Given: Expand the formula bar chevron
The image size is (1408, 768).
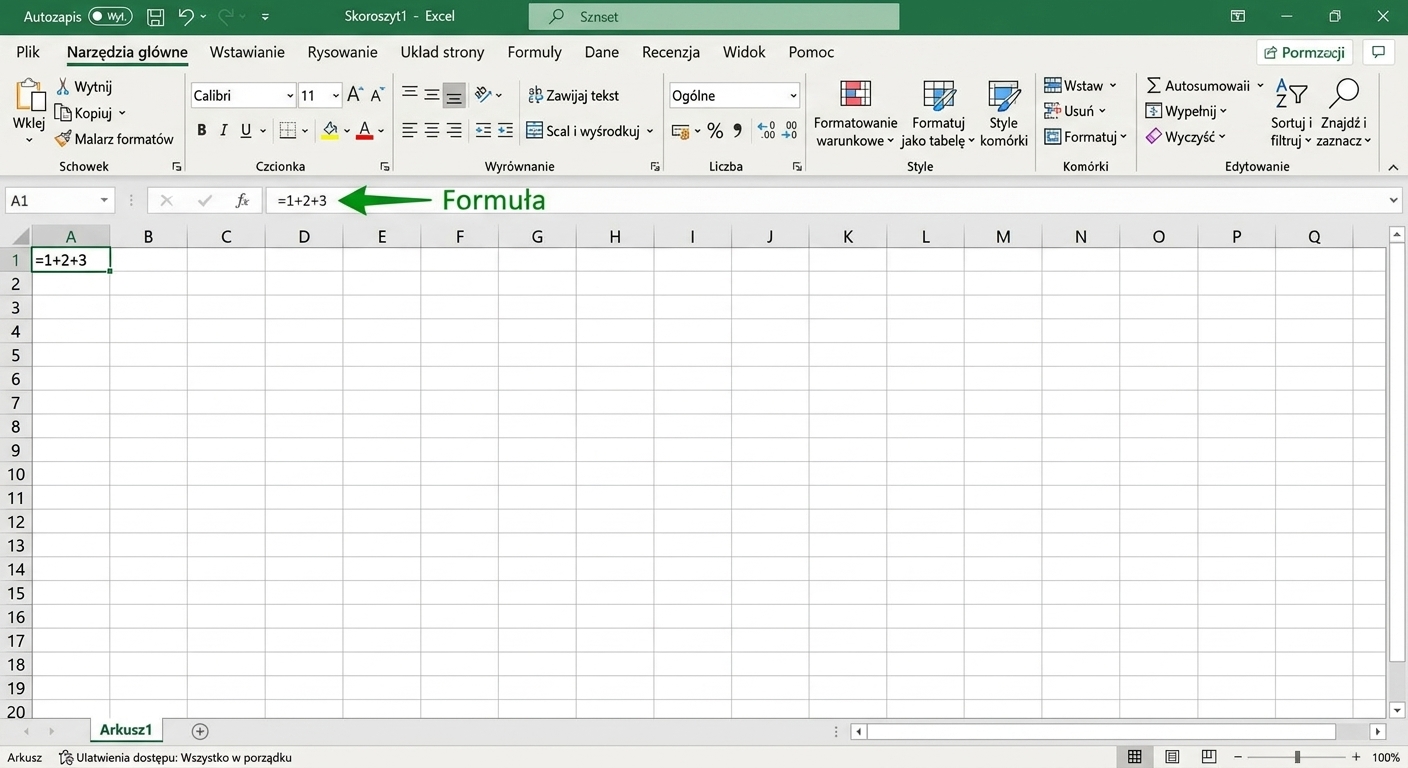Looking at the screenshot, I should pos(1394,200).
